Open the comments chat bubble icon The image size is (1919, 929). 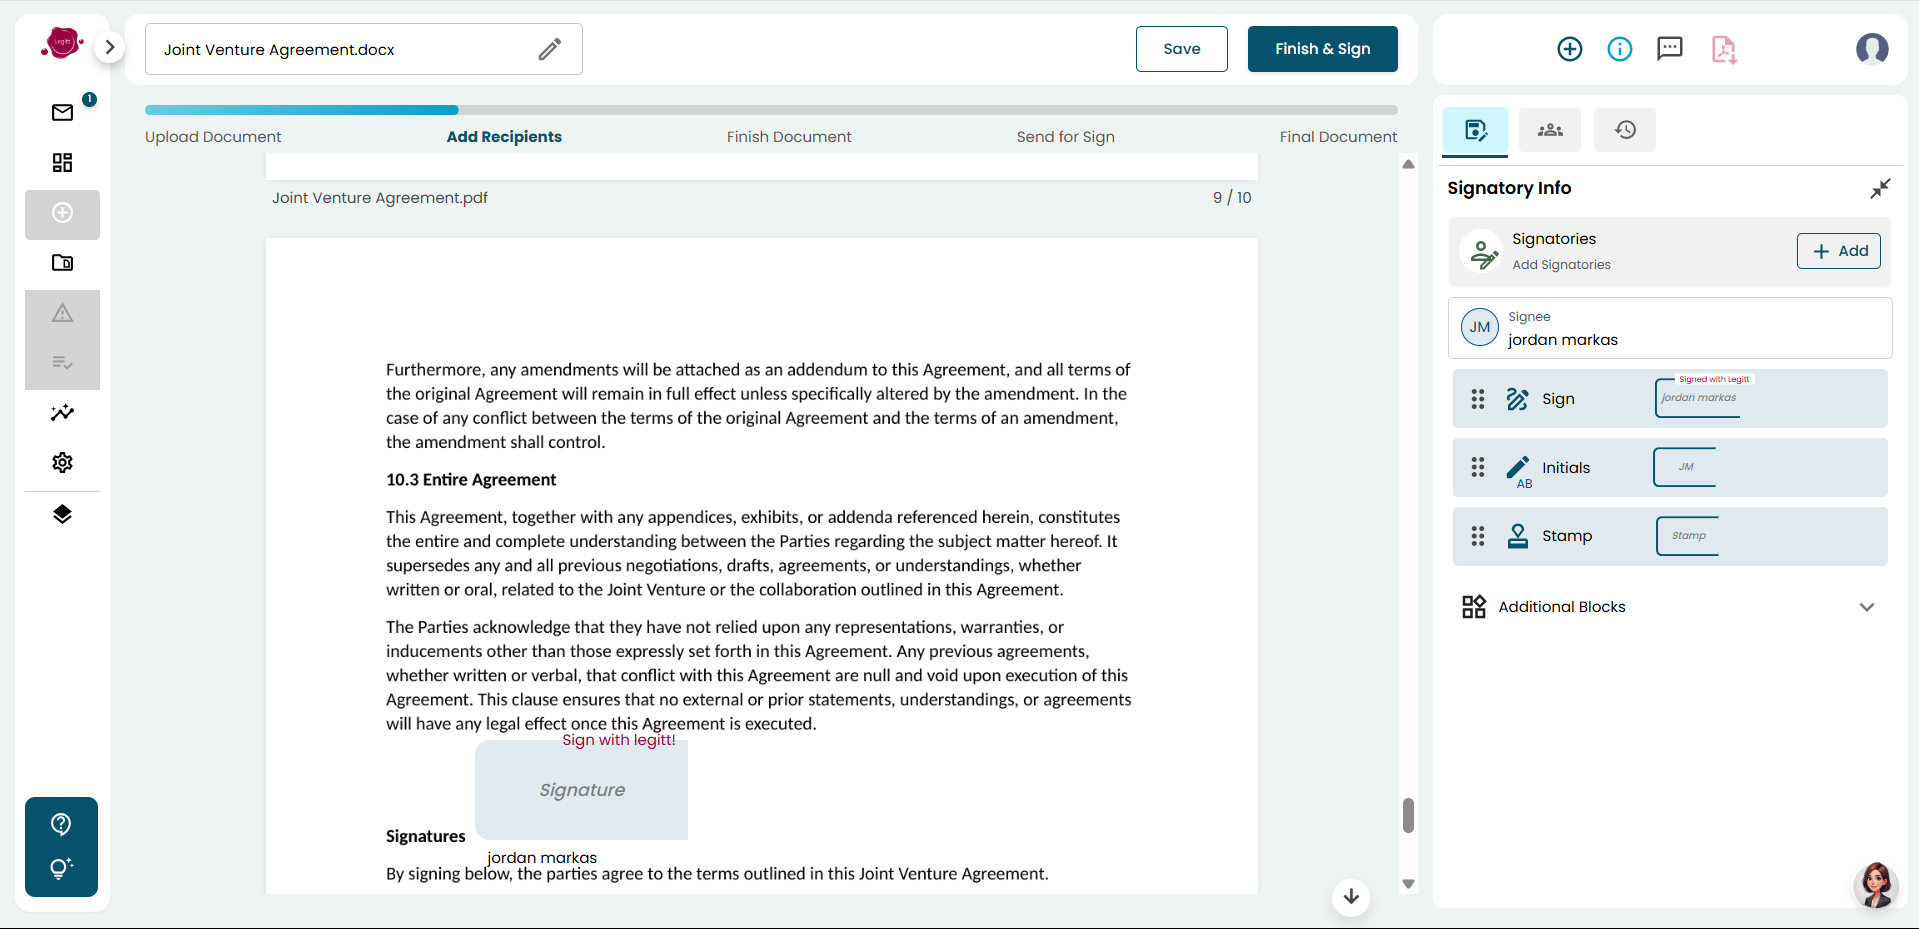[x=1670, y=49]
